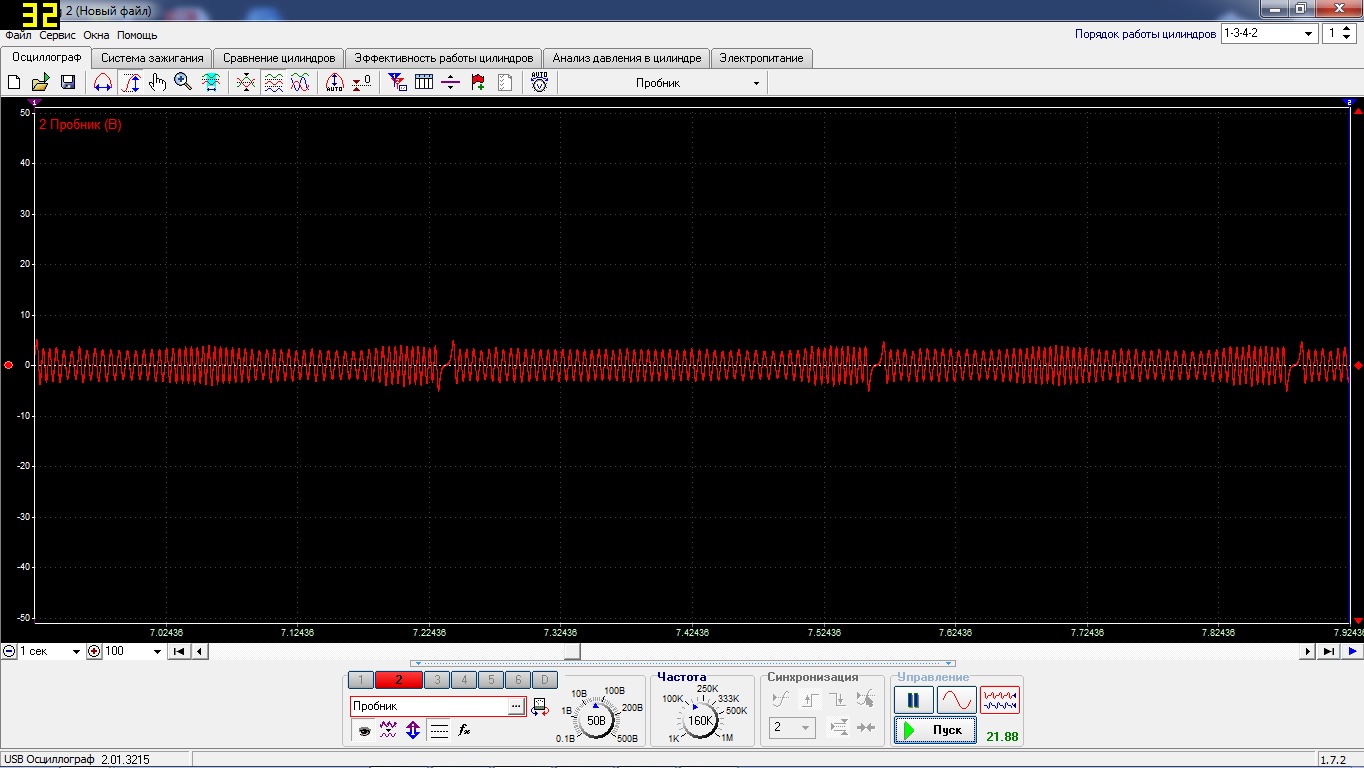Open the Окна menu

(x=96, y=35)
